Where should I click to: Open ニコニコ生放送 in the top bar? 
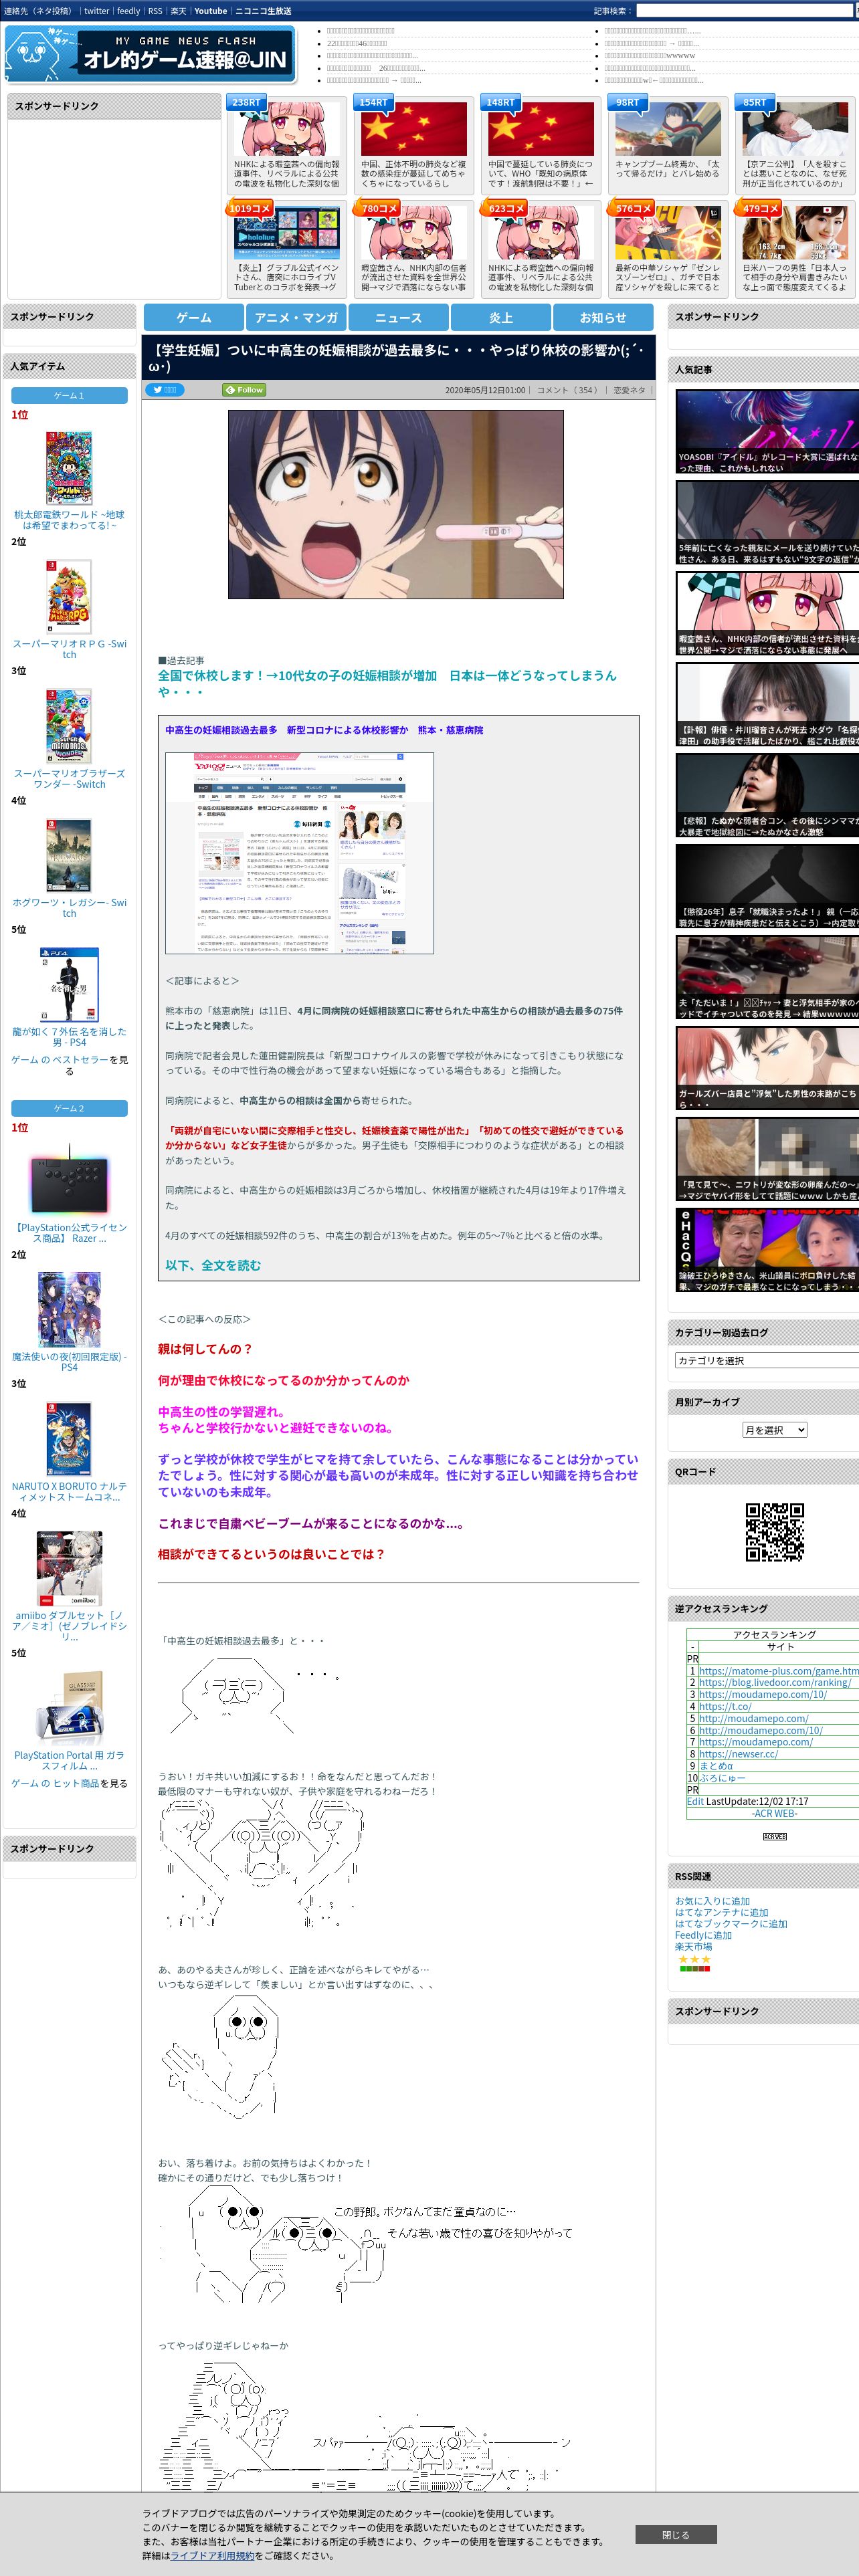(263, 11)
